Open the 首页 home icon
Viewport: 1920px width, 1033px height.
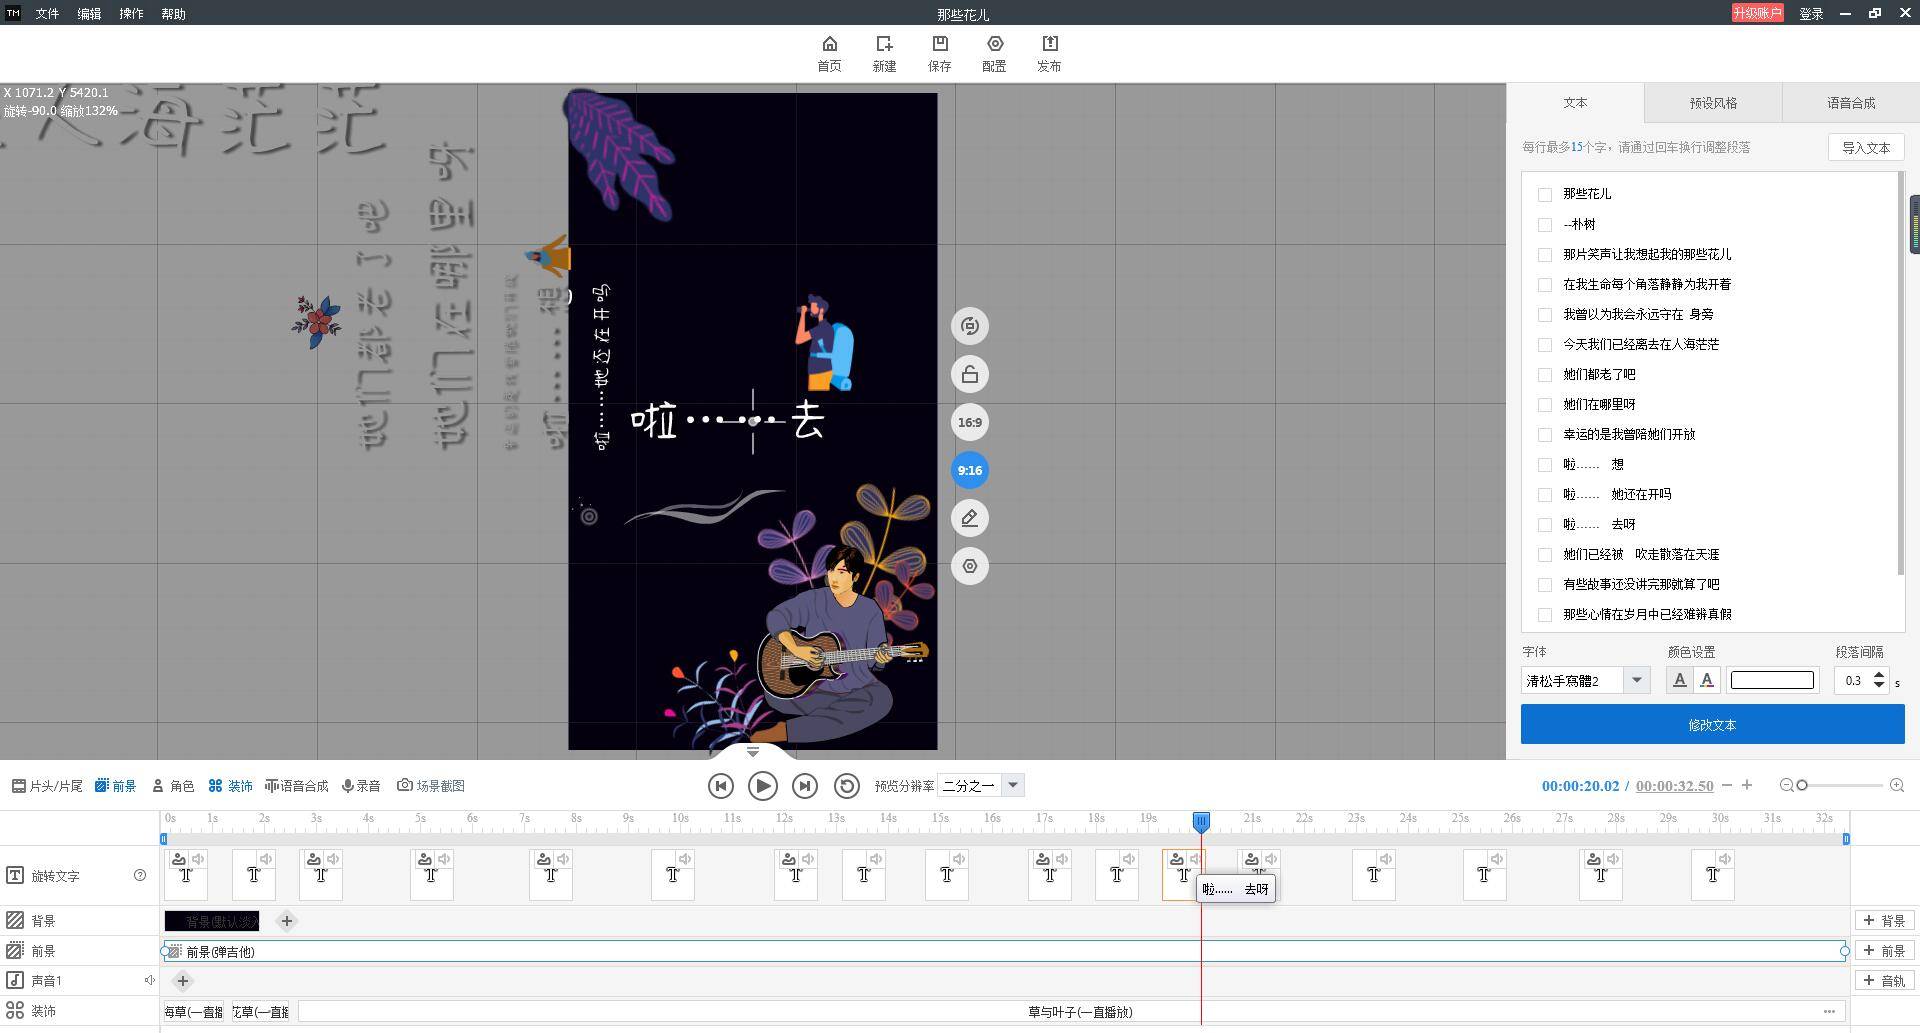(829, 53)
